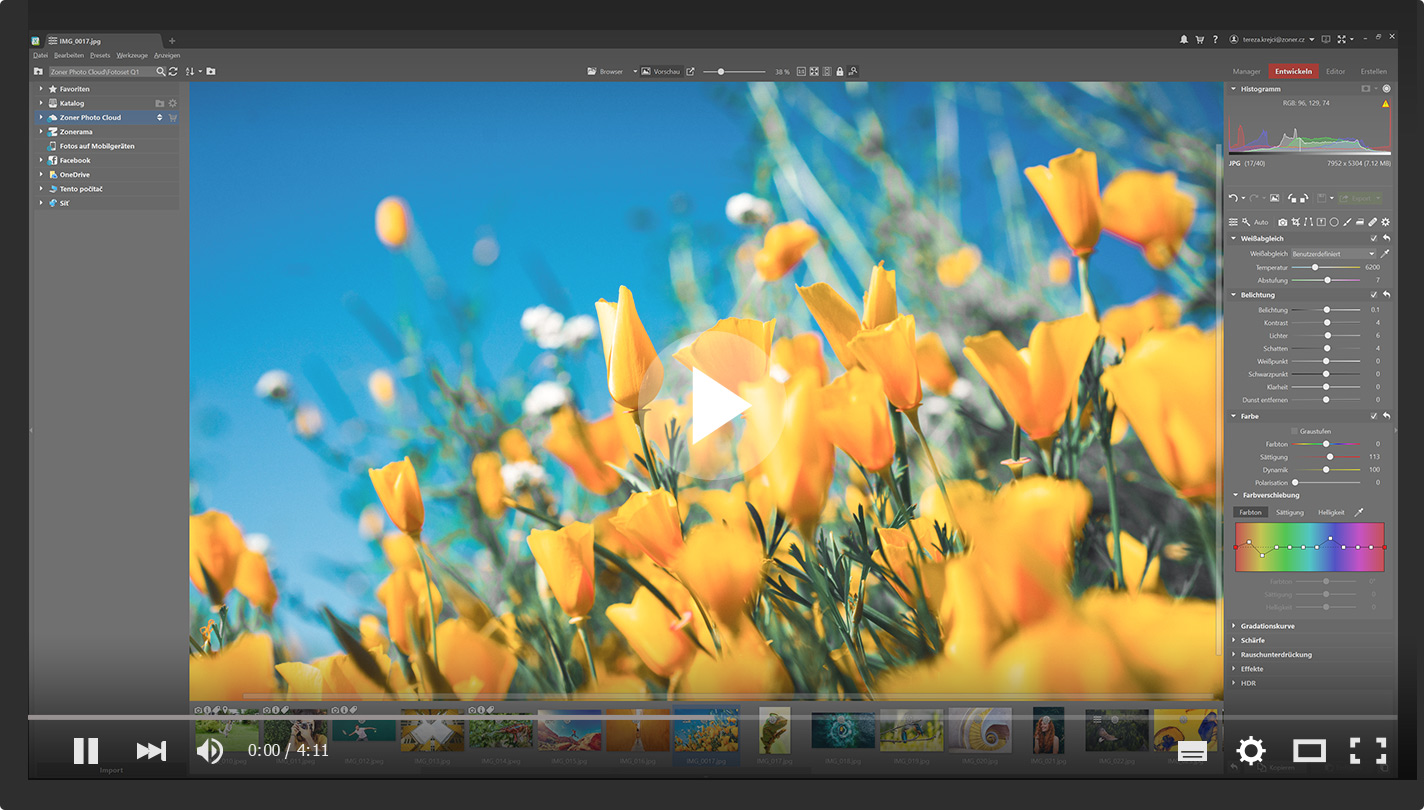Click the Vorschau view button
This screenshot has width=1424, height=810.
(661, 72)
